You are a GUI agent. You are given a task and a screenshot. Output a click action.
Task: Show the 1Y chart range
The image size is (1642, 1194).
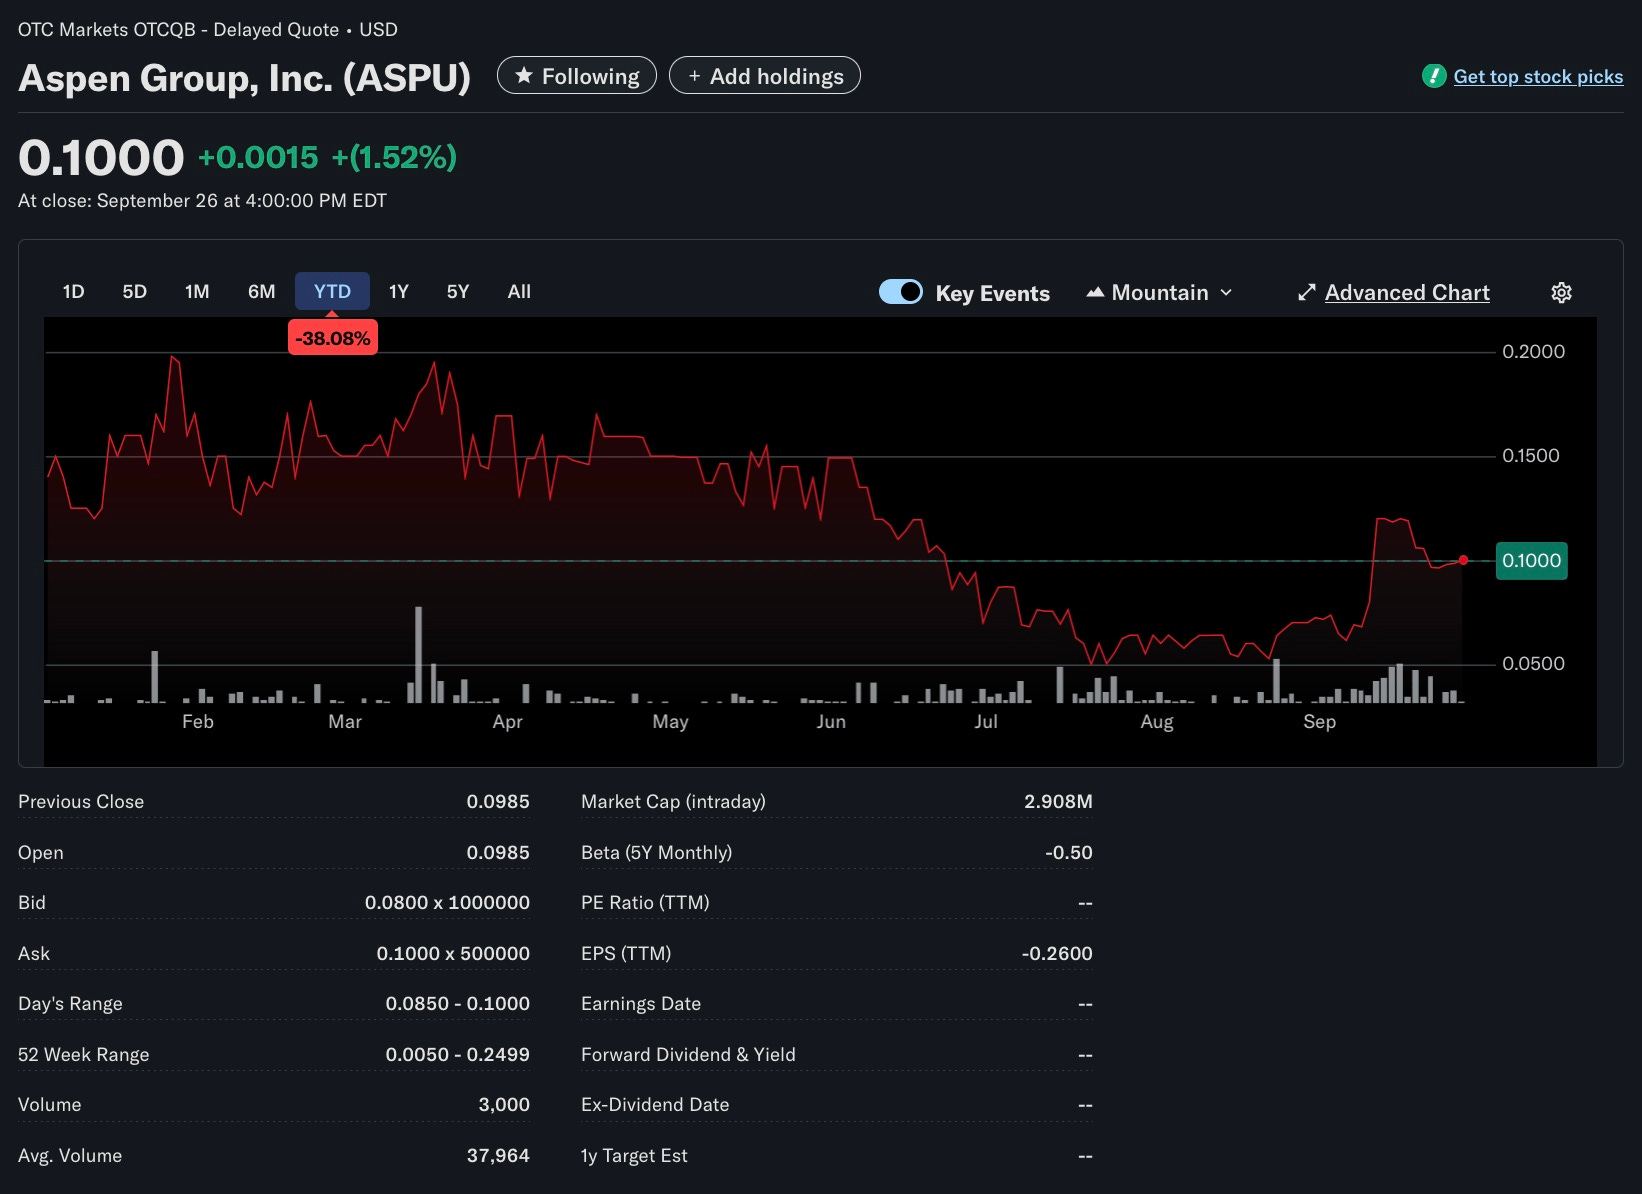pos(398,291)
